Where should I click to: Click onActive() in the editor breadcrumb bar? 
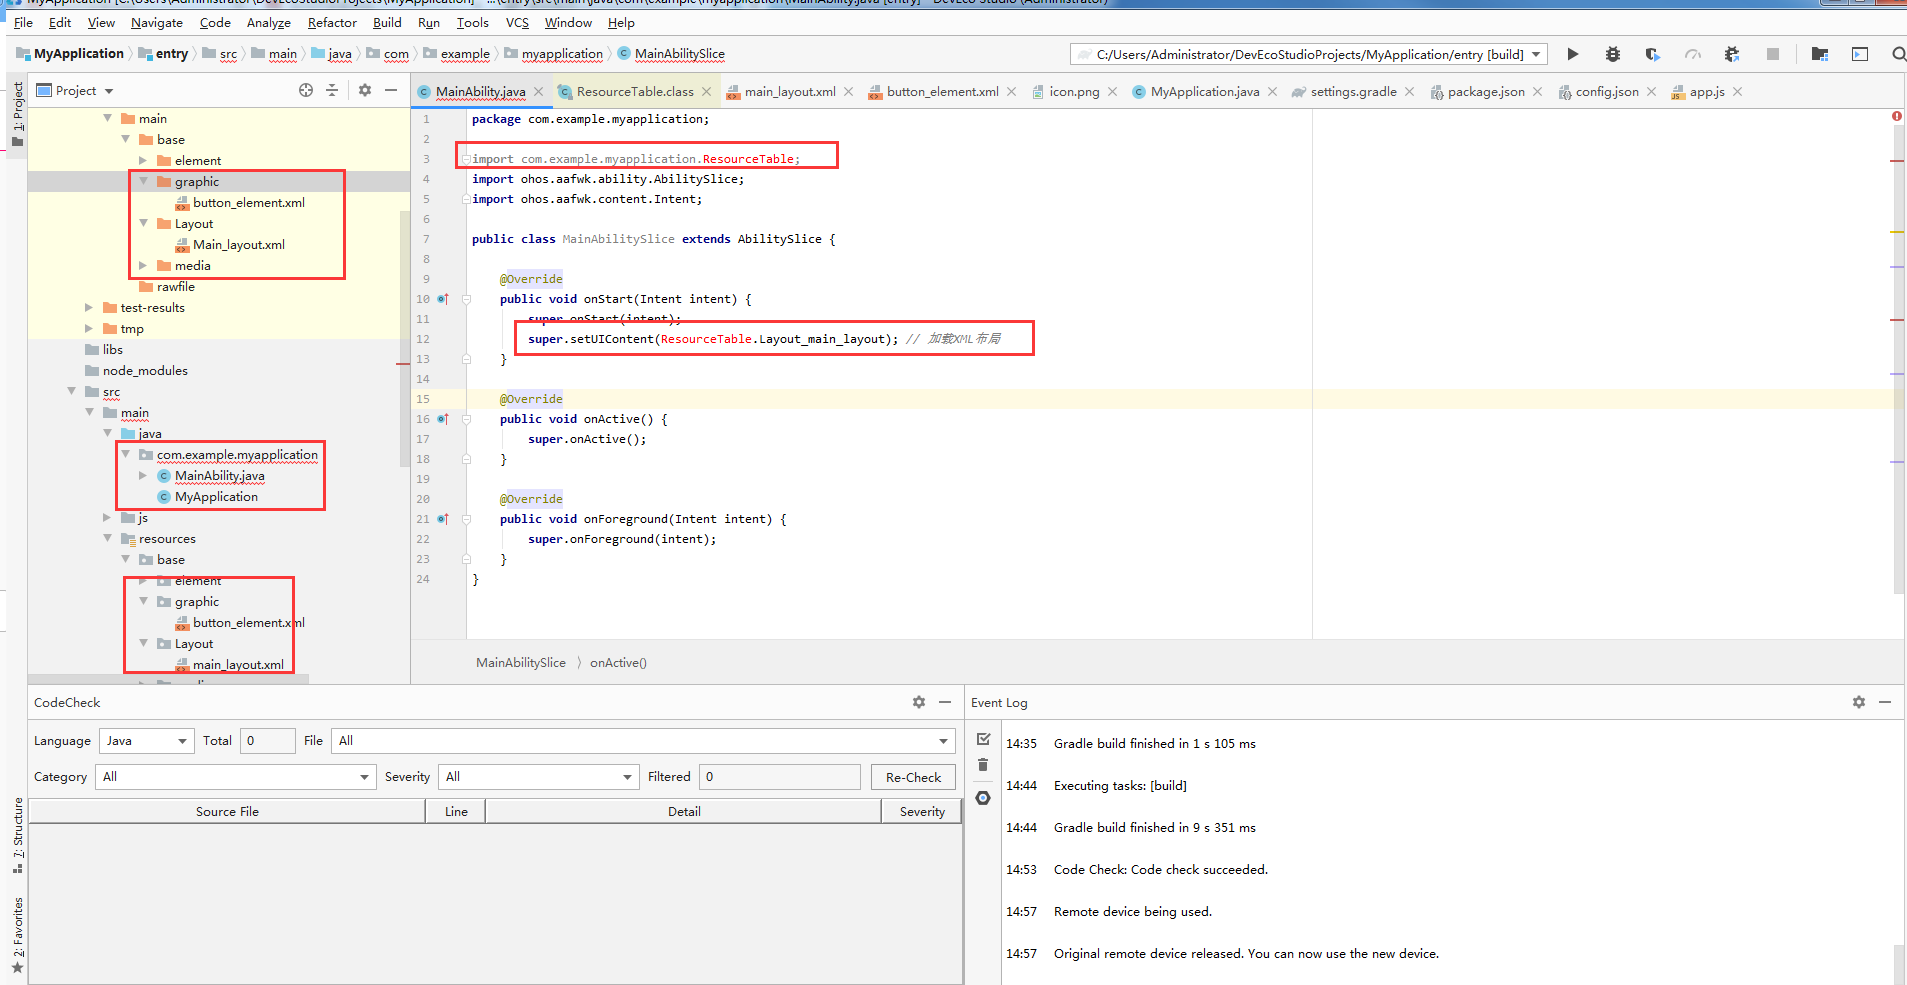click(x=618, y=662)
